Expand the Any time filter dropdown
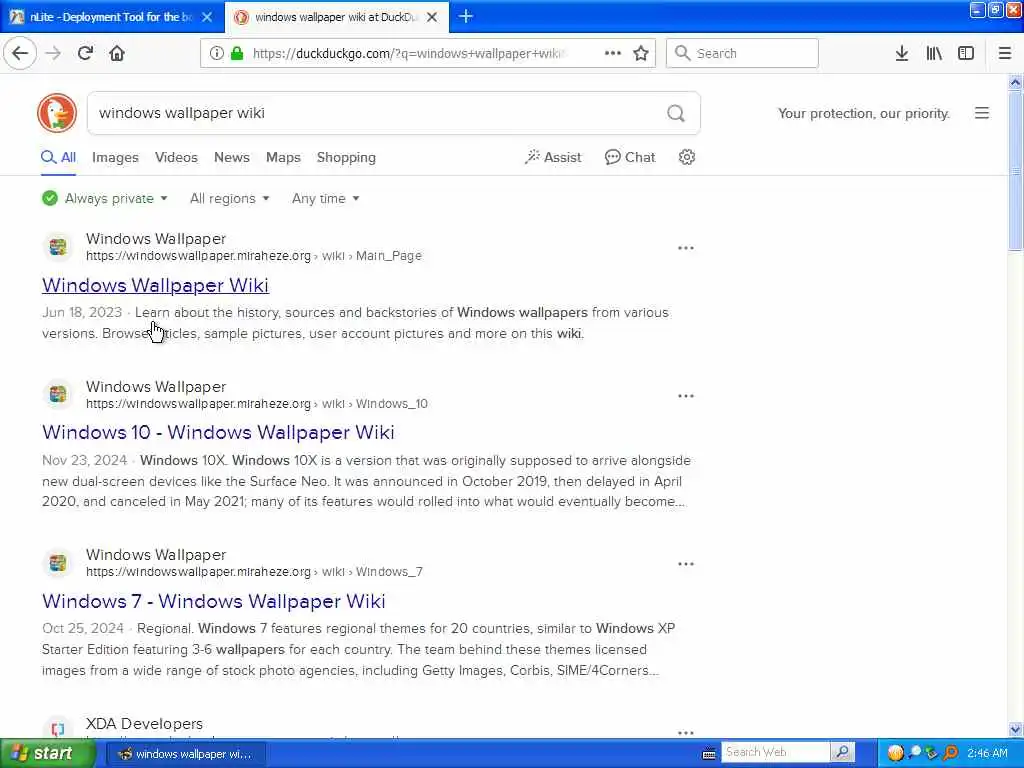The height and width of the screenshot is (768, 1024). (x=325, y=198)
